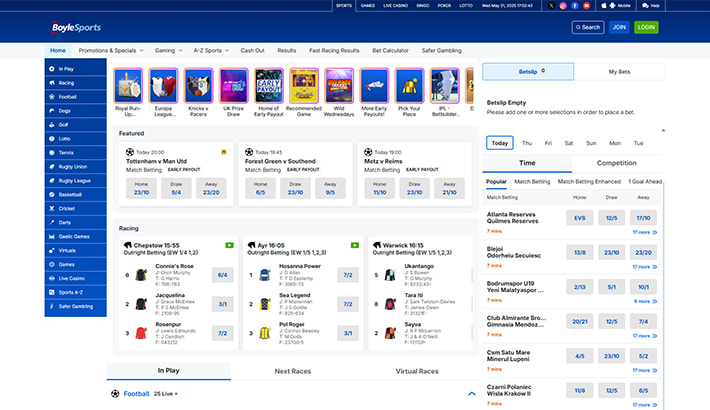Select Cricket in the sidebar

click(76, 208)
